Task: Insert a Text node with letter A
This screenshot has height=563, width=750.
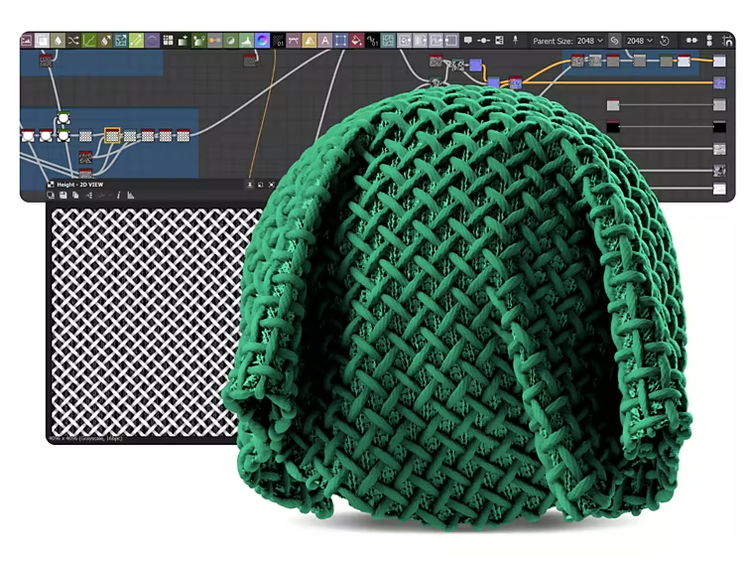Action: (325, 41)
